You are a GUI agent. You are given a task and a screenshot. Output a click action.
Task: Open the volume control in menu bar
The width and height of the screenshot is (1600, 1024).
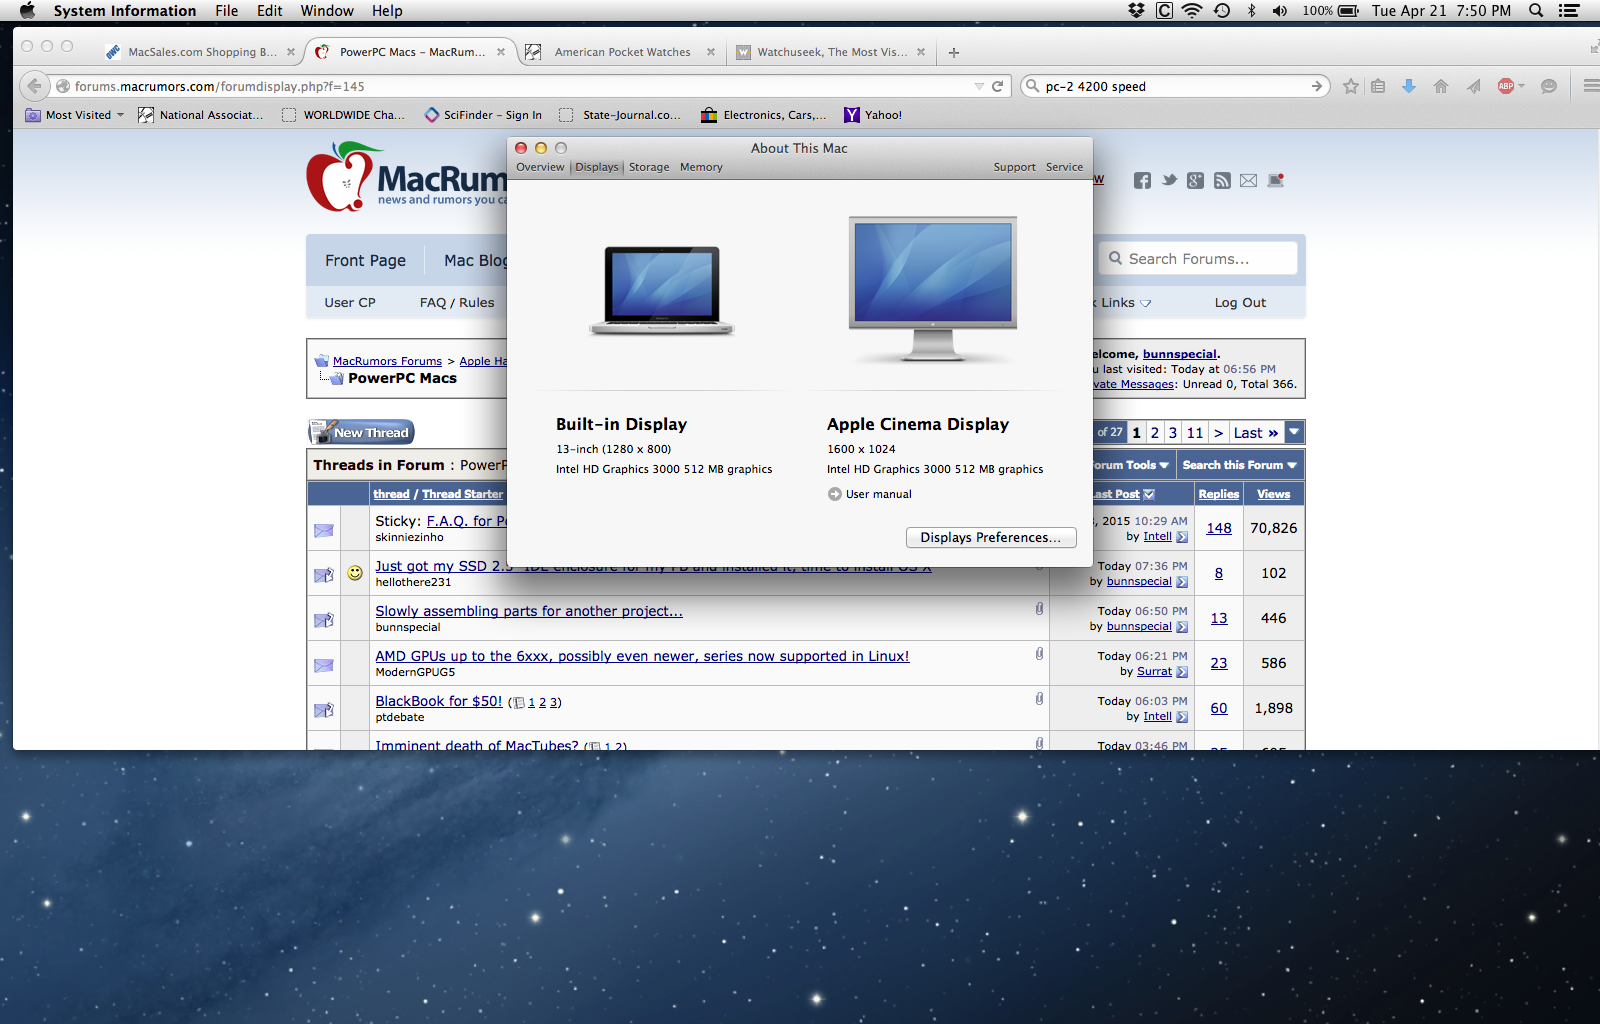pos(1280,11)
